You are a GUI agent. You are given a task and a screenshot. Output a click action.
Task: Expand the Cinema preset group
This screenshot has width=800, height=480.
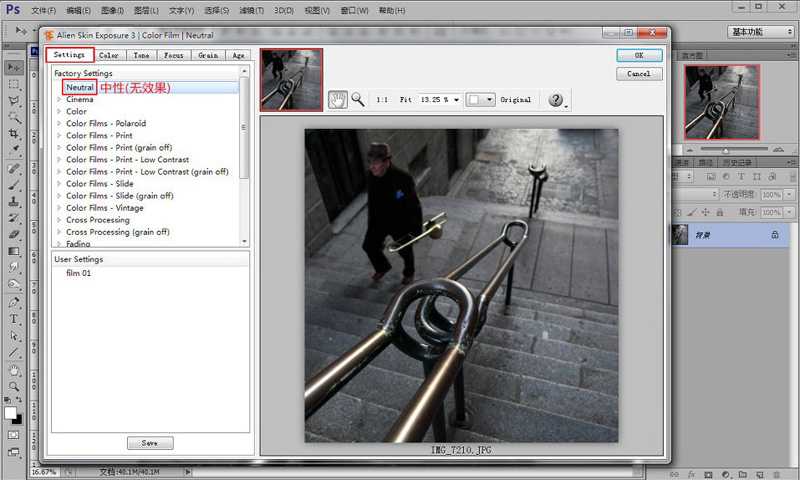tap(59, 99)
